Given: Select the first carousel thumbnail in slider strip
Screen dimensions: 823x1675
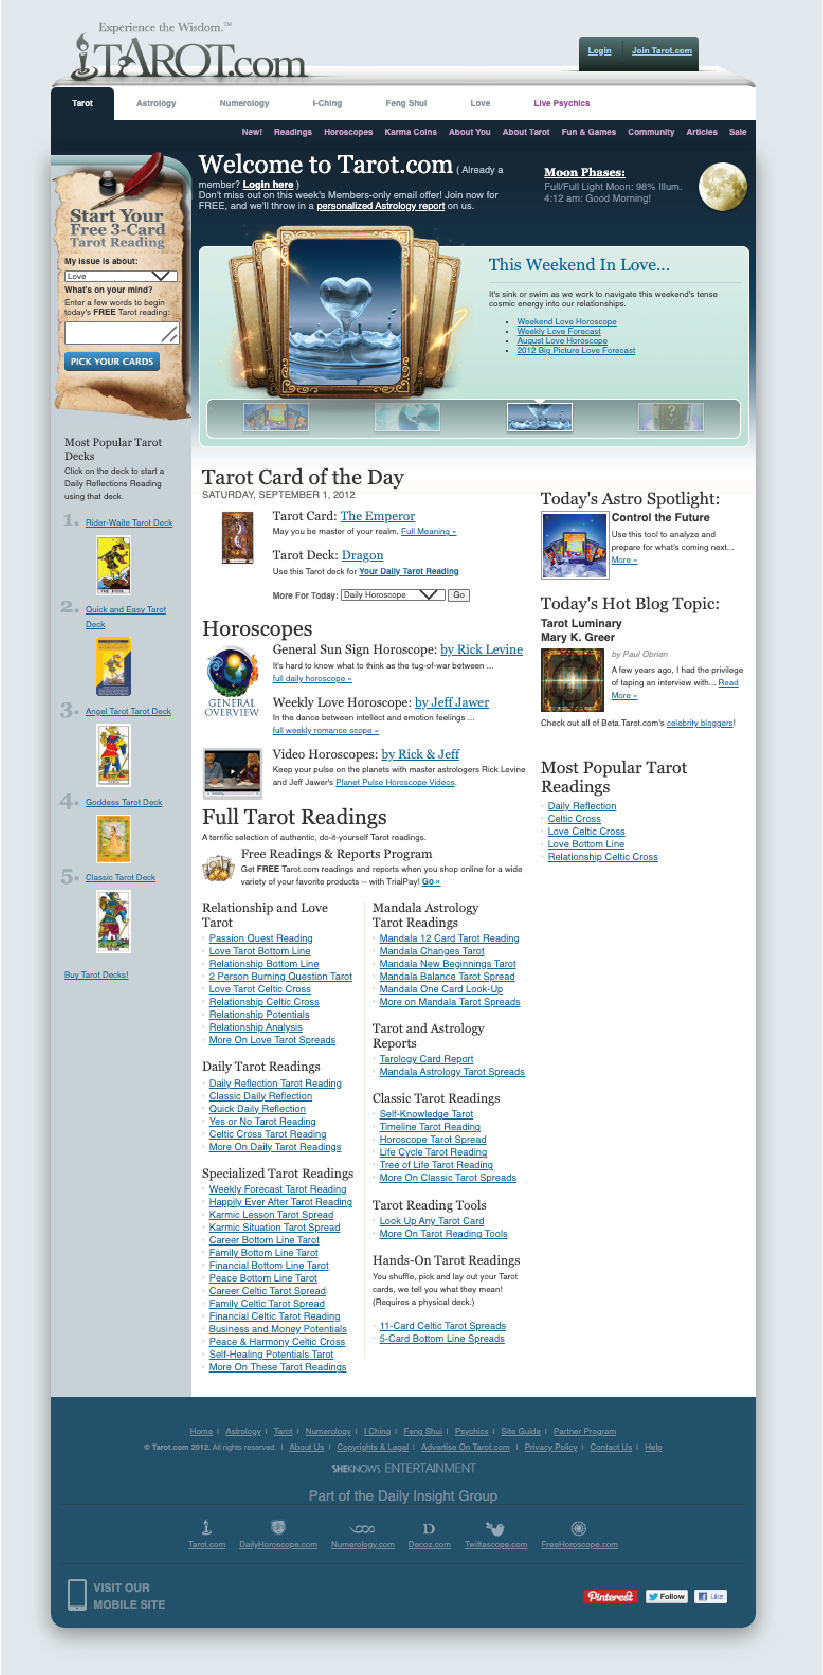Looking at the screenshot, I should click(x=276, y=416).
